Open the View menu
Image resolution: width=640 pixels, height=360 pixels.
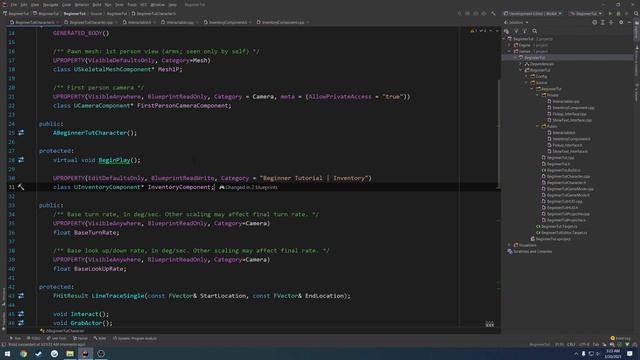click(35, 4)
